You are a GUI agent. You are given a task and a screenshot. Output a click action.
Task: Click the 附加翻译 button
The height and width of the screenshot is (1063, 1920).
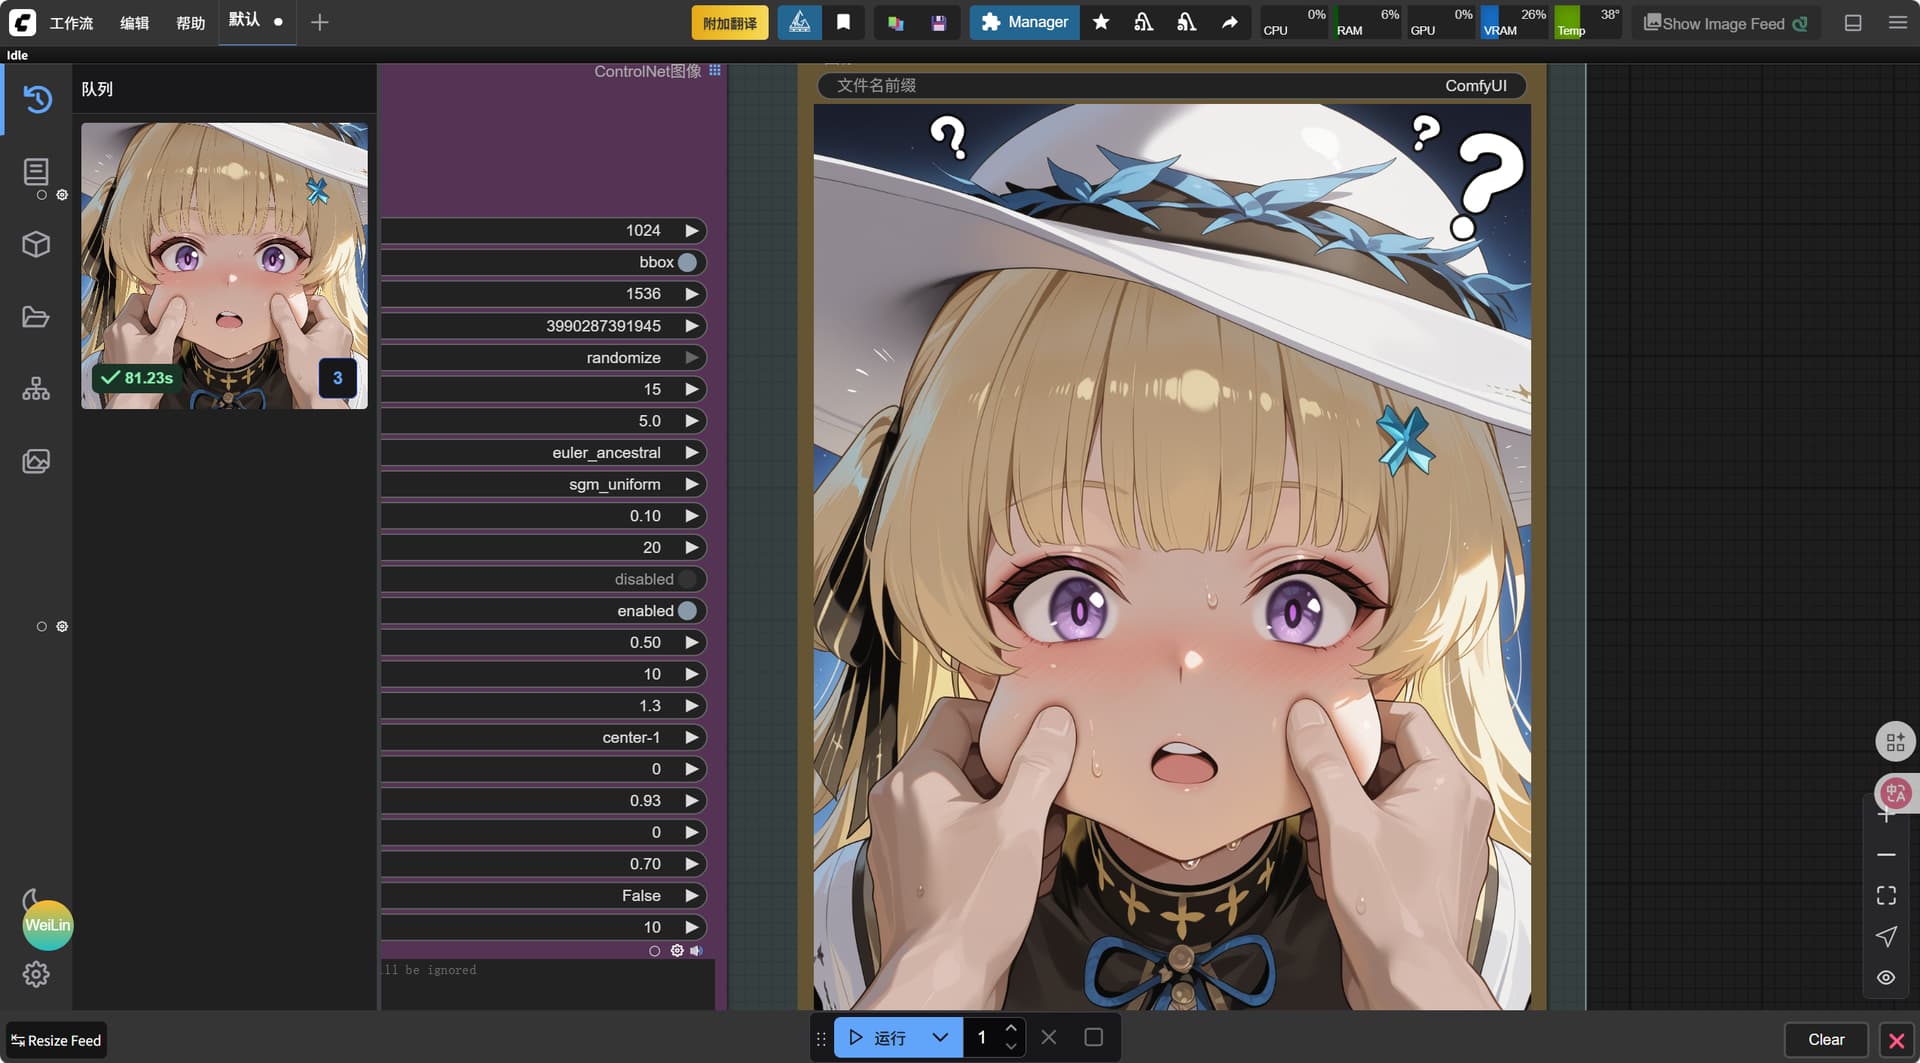(x=730, y=23)
